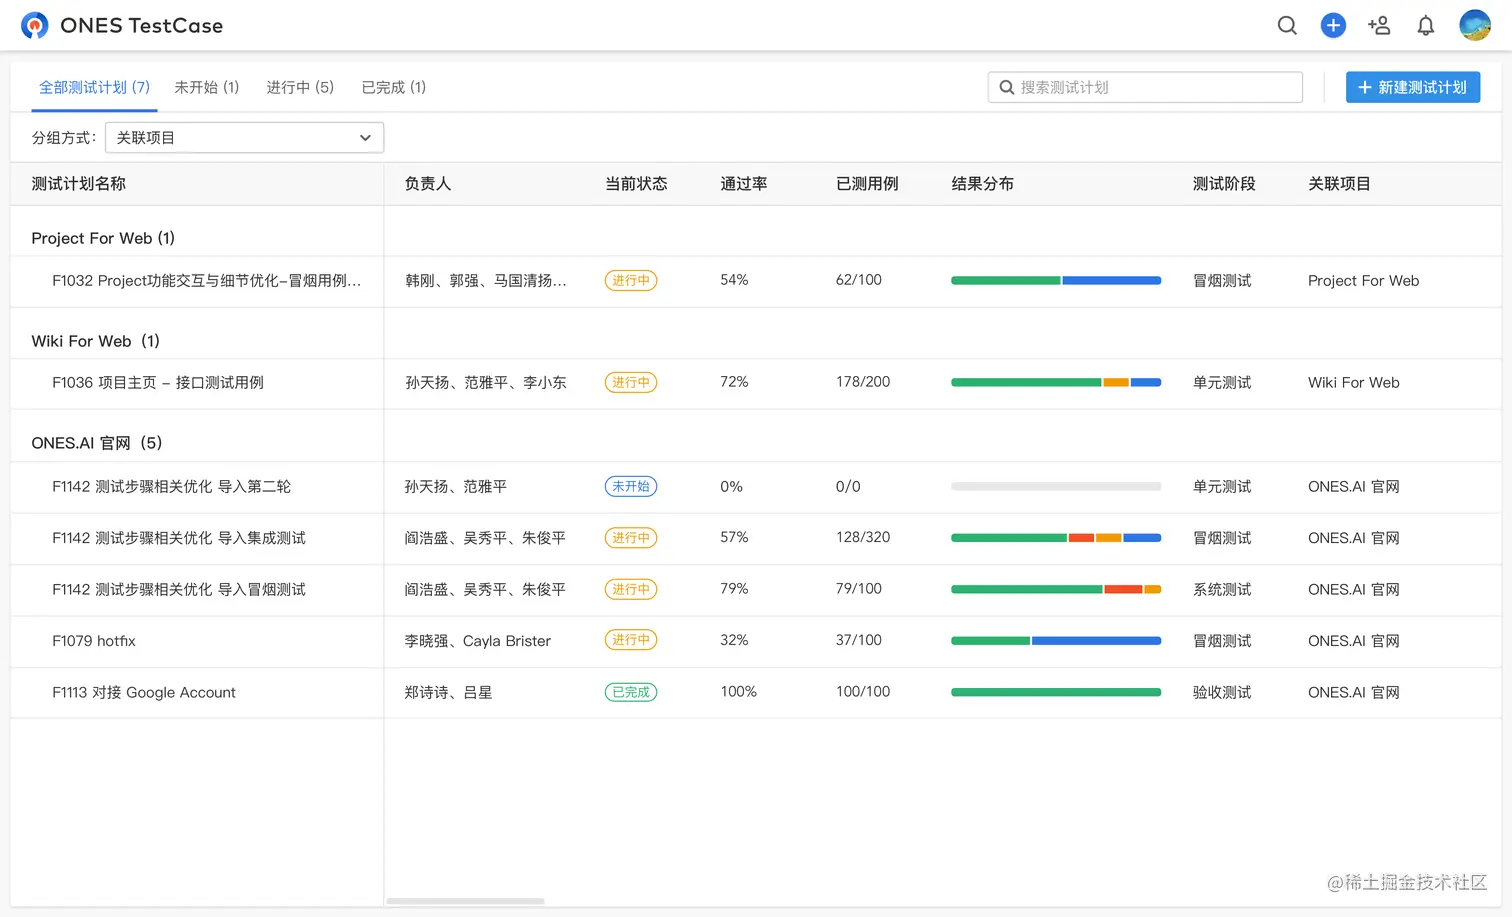
Task: Click the 79% pass rate cell
Action: tap(734, 589)
